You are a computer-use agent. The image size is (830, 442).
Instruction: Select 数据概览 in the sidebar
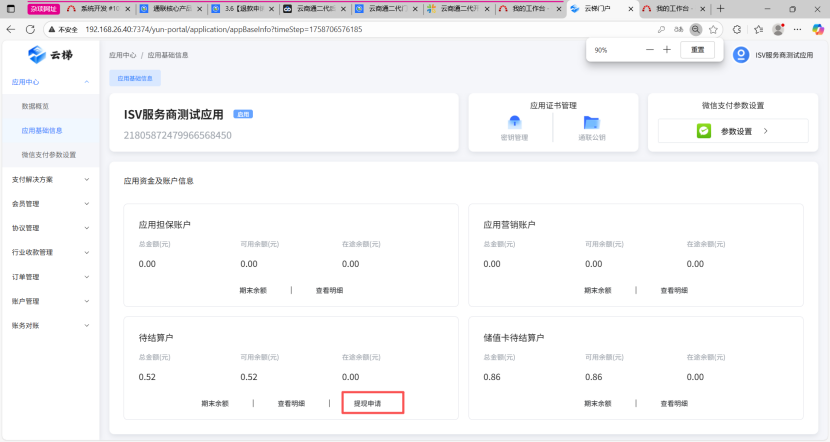coord(35,106)
